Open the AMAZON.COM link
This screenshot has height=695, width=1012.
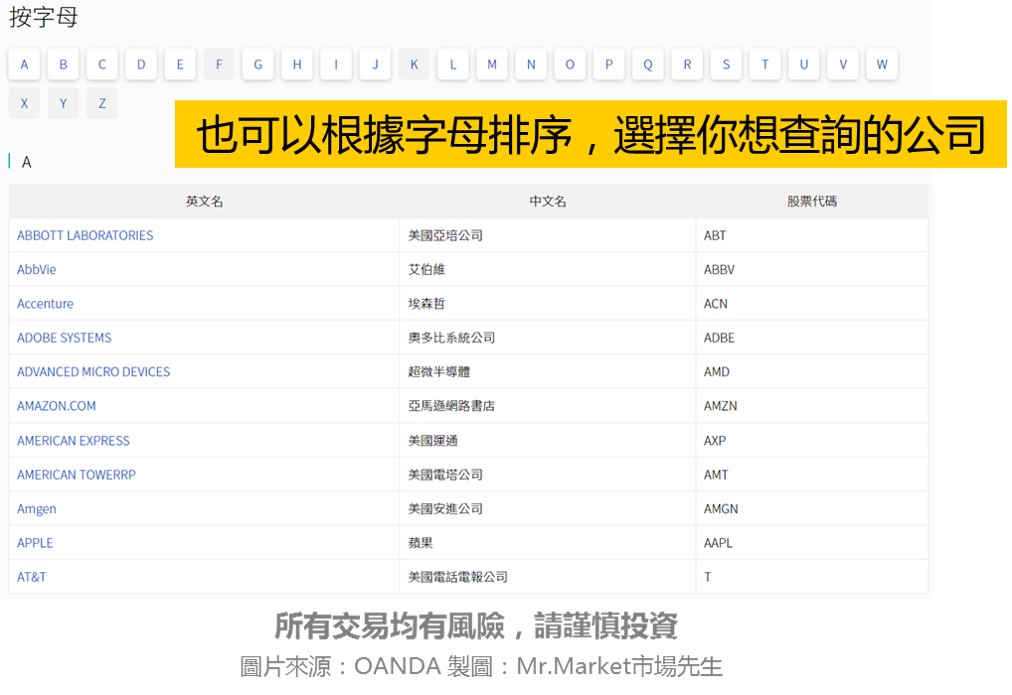click(56, 406)
